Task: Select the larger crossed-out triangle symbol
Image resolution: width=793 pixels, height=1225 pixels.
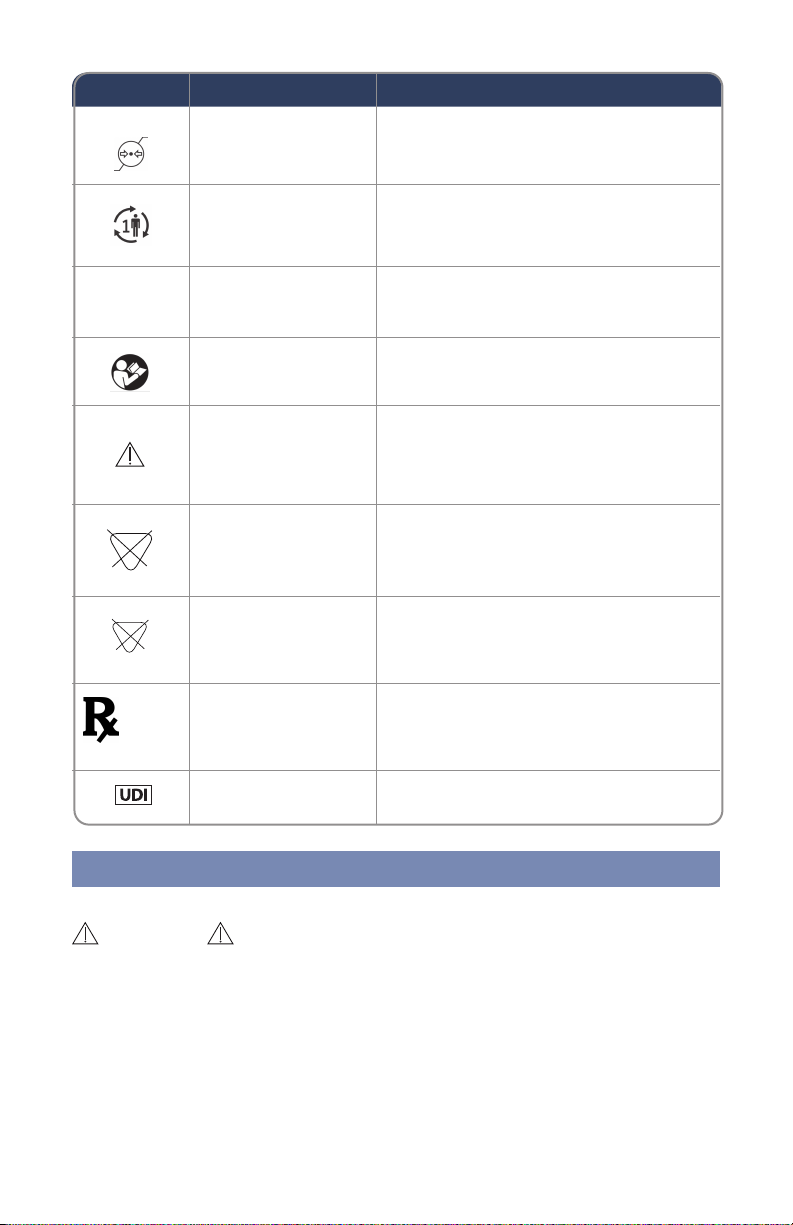Action: click(132, 550)
